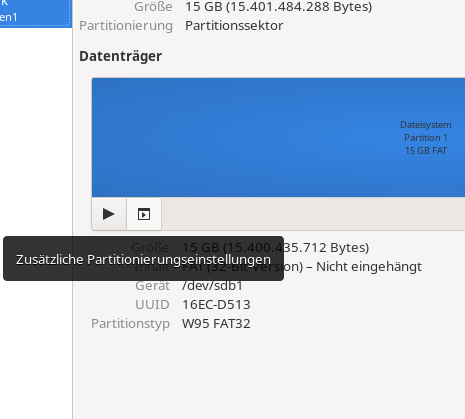Click the Nicht eingehängt content text

point(369,267)
